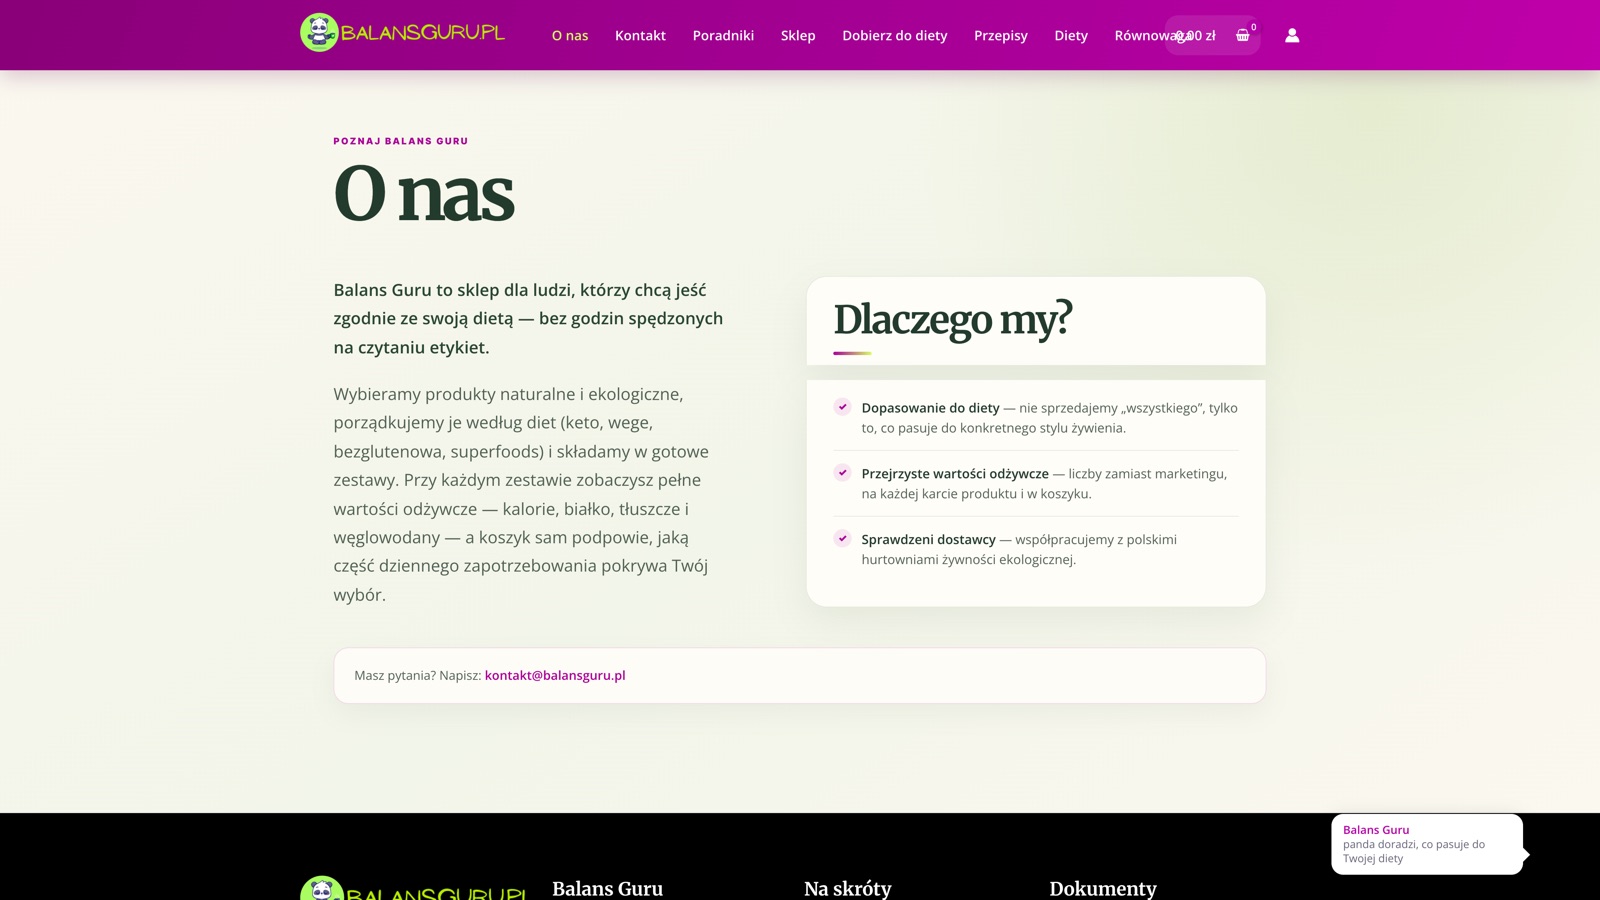Screen dimensions: 1600x900
Task: Open the Diety menu item
Action: pyautogui.click(x=1071, y=35)
